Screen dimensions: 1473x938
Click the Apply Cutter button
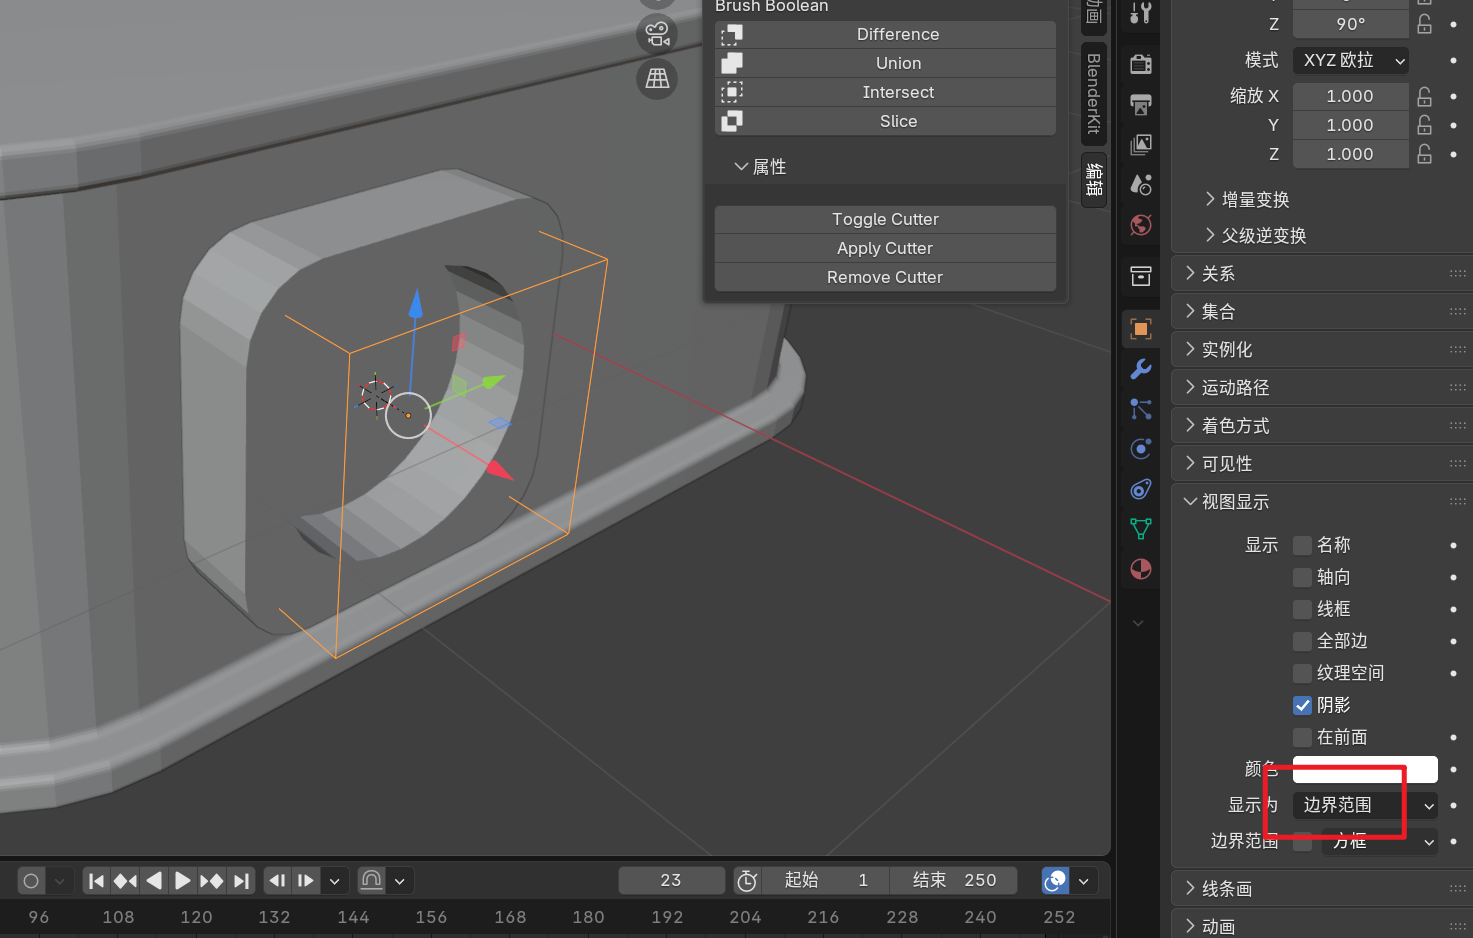885,248
